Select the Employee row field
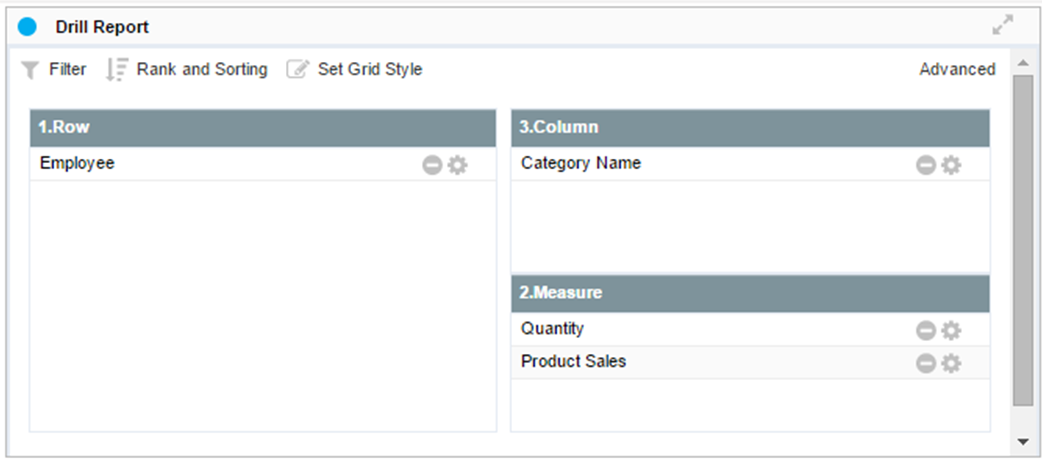Image resolution: width=1042 pixels, height=464 pixels. click(77, 164)
